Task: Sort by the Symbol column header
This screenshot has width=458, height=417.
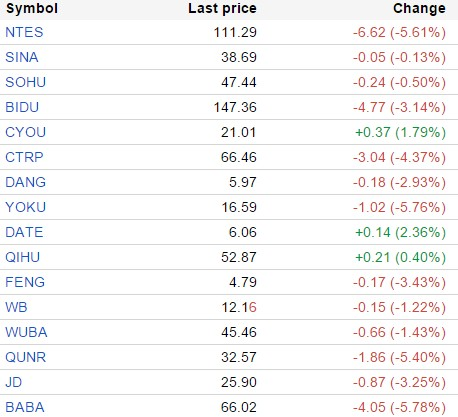Action: point(32,9)
